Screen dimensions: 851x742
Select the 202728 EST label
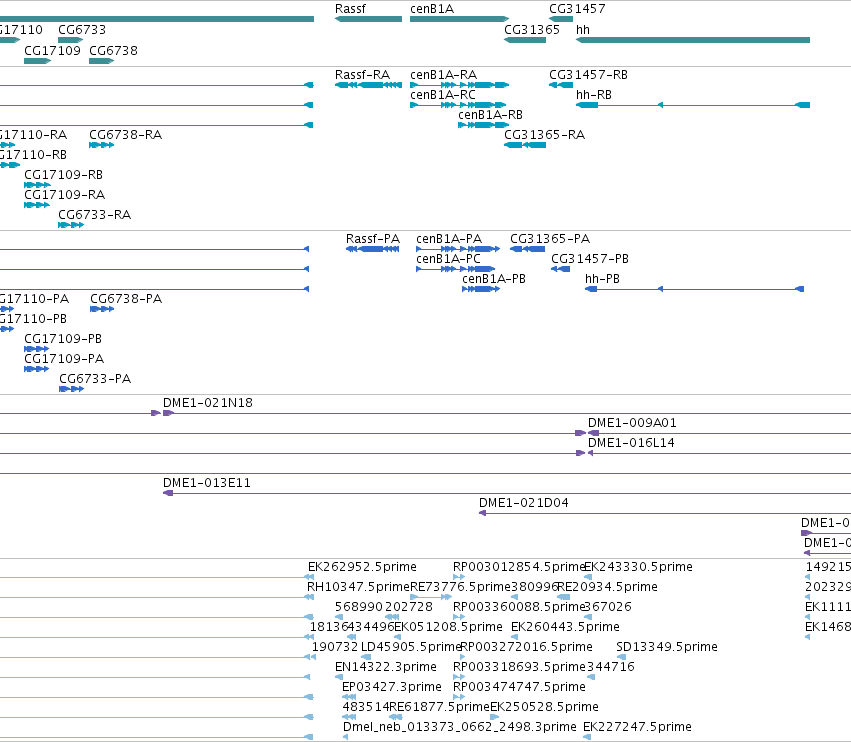coord(409,607)
